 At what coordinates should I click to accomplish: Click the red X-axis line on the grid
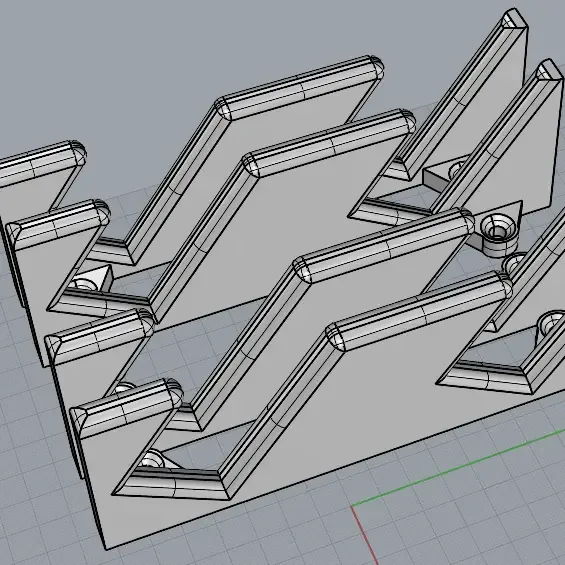(364, 535)
